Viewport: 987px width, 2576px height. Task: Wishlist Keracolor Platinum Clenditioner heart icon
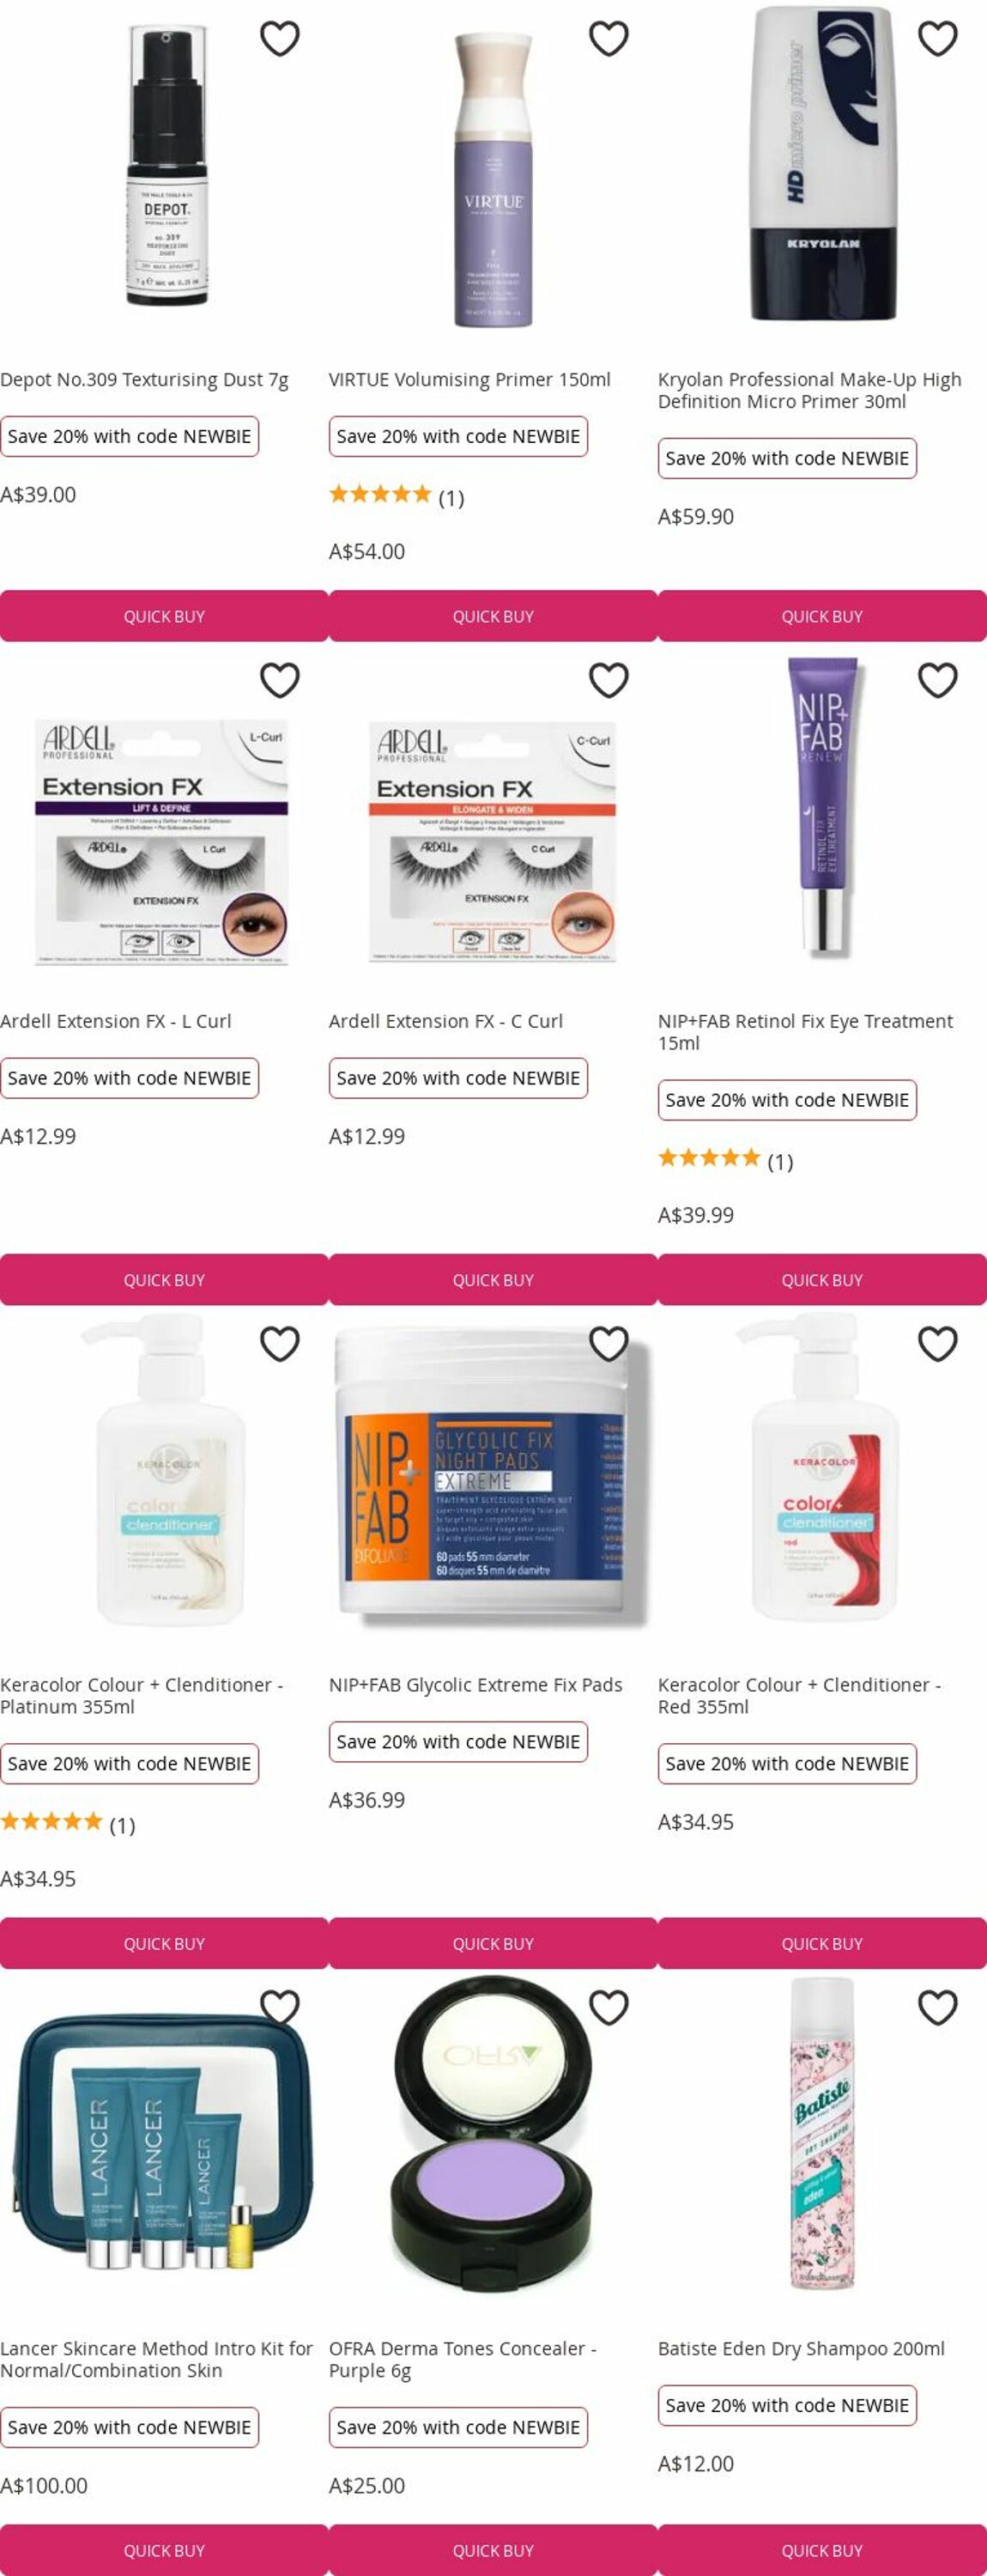280,1344
